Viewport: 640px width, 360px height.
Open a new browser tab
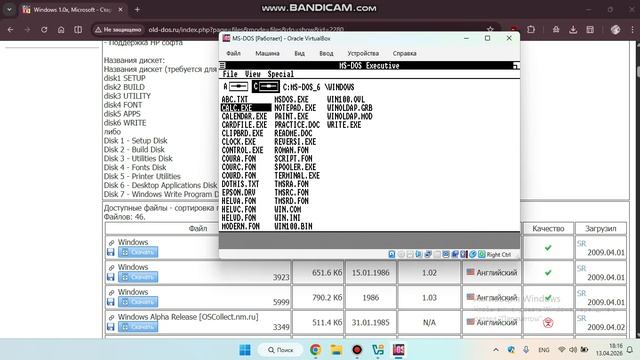pyautogui.click(x=137, y=9)
